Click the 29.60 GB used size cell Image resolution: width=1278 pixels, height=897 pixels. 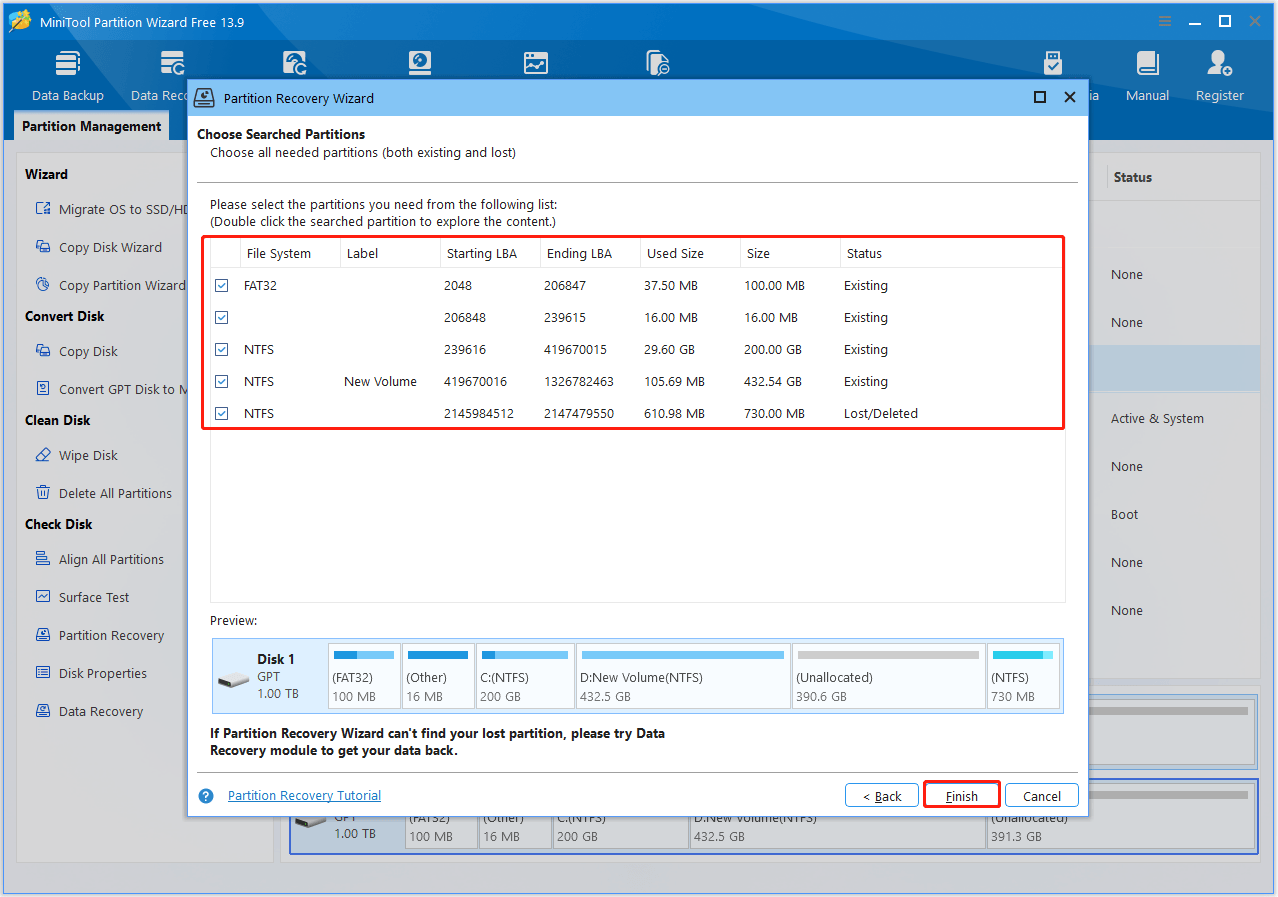tap(671, 350)
